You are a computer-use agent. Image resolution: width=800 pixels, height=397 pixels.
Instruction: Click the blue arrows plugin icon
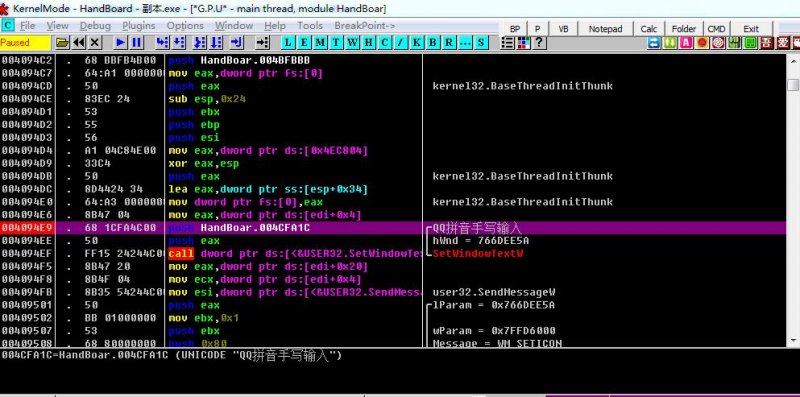[654, 43]
